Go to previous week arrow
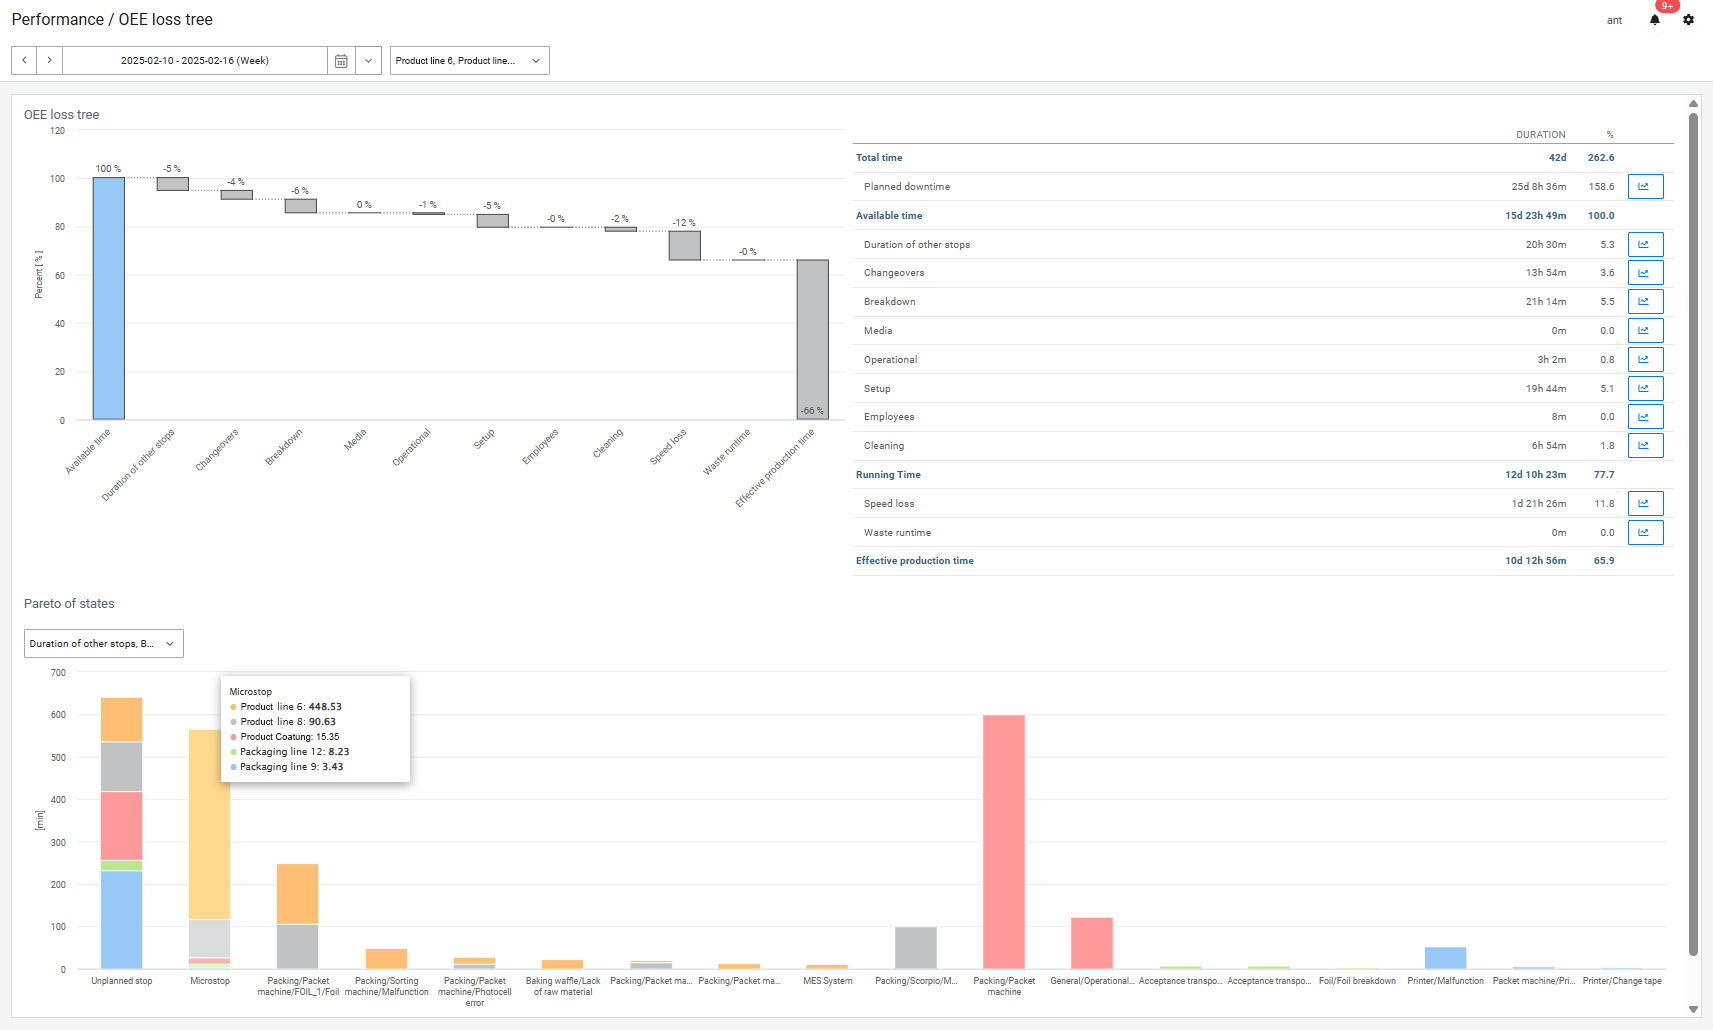 [x=24, y=60]
